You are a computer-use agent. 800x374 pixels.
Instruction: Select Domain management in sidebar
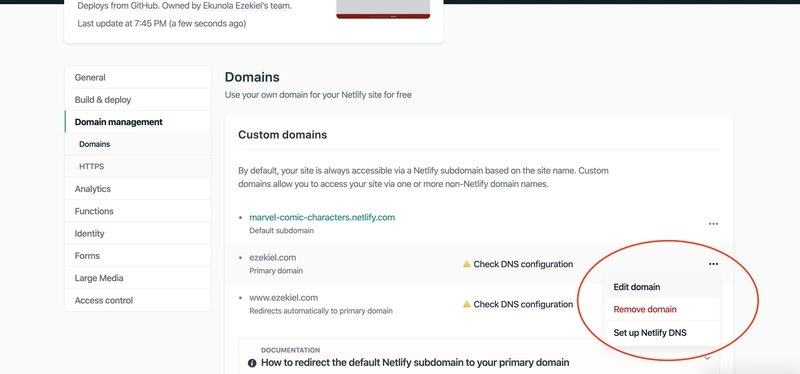point(138,122)
